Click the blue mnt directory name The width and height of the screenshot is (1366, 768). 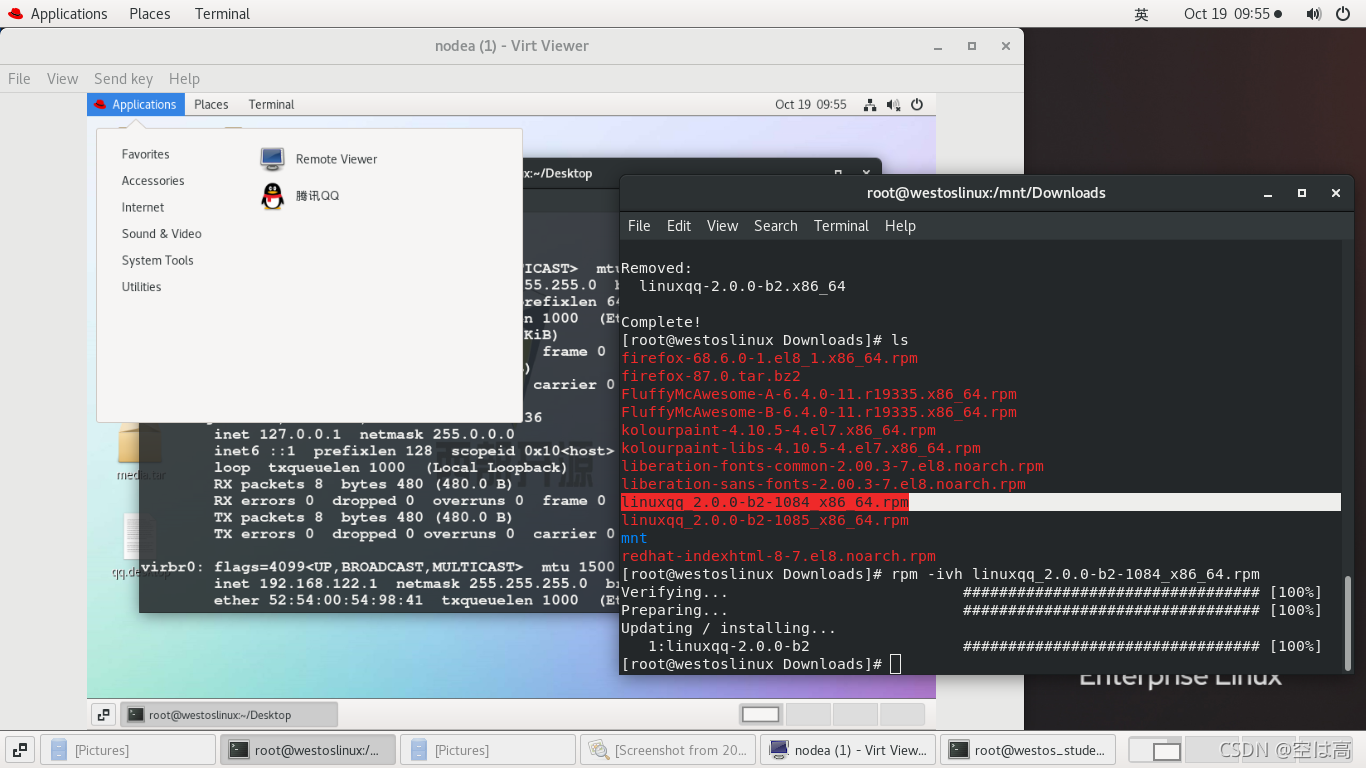[x=634, y=538]
